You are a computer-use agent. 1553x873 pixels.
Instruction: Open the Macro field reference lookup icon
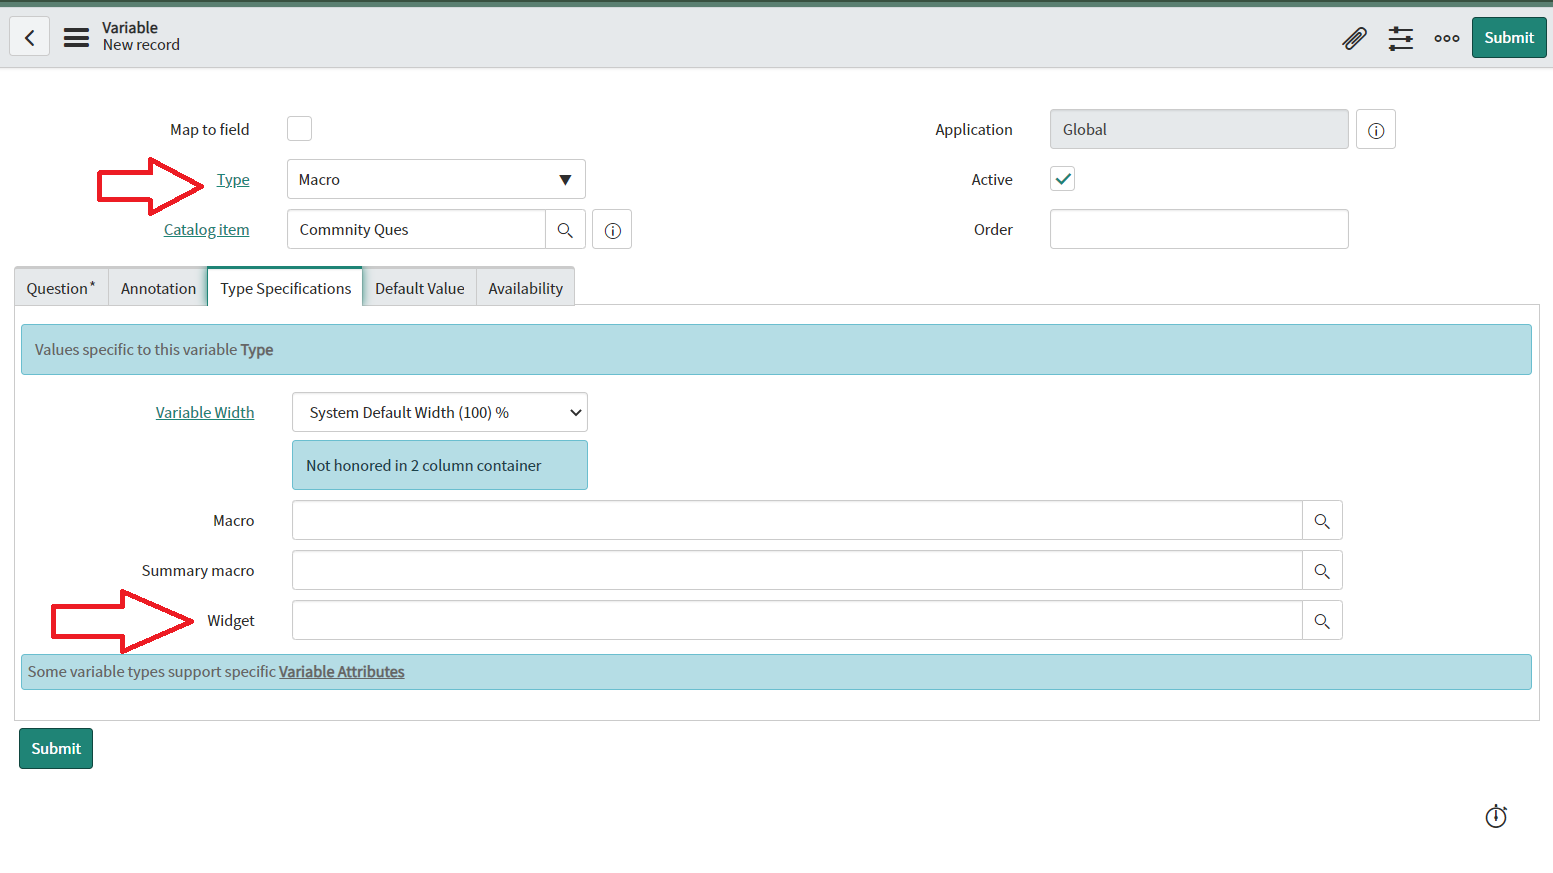(x=1322, y=520)
